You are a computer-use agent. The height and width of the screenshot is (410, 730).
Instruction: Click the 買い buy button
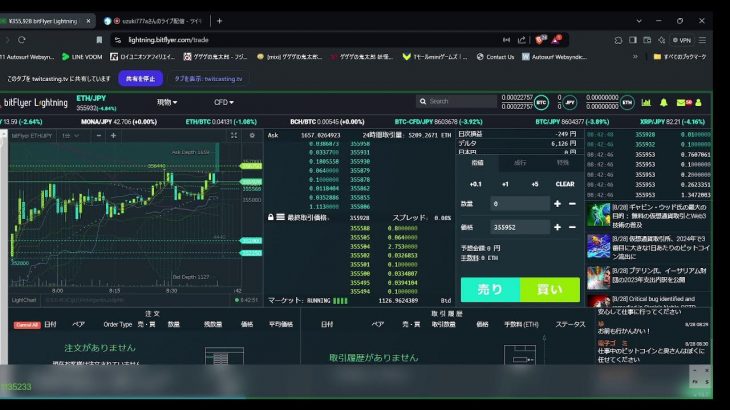pyautogui.click(x=550, y=289)
